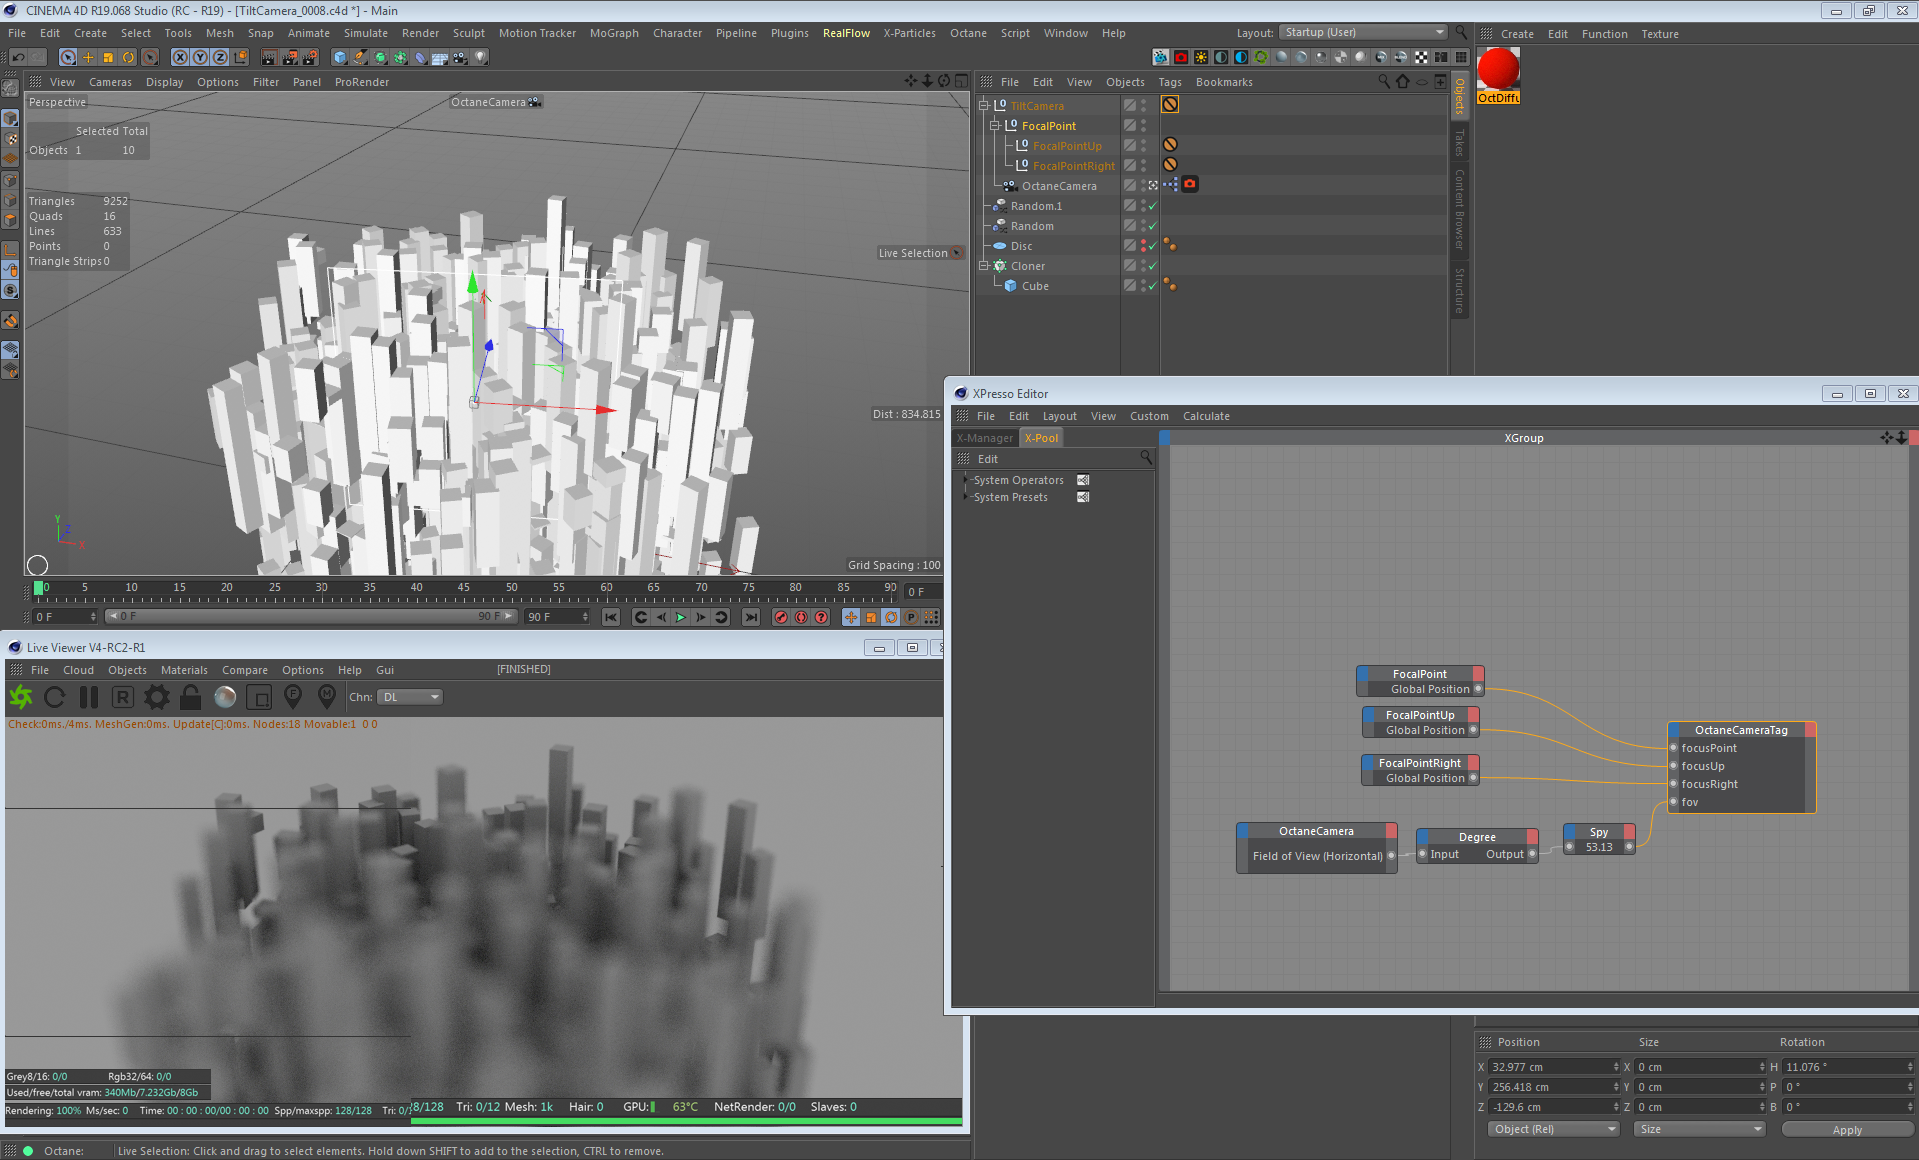Click the clay render sphere icon
Screen dimensions: 1919x1160
(225, 697)
